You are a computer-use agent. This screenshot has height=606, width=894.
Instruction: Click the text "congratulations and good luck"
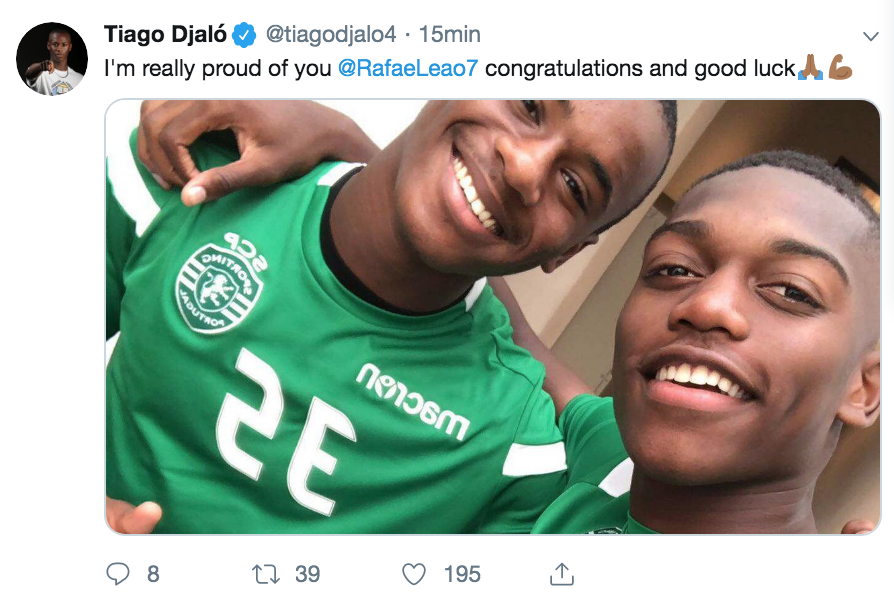(640, 69)
